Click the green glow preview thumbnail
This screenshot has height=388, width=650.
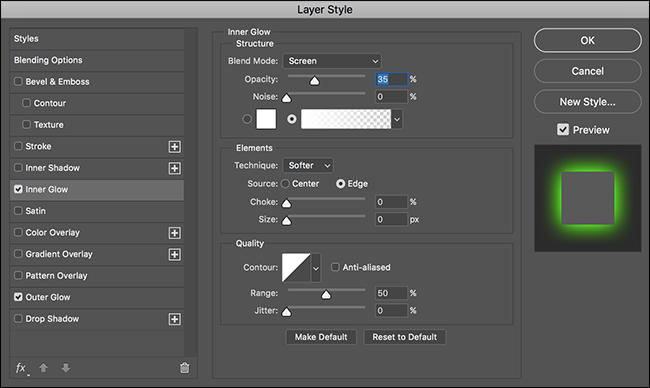[x=588, y=198]
